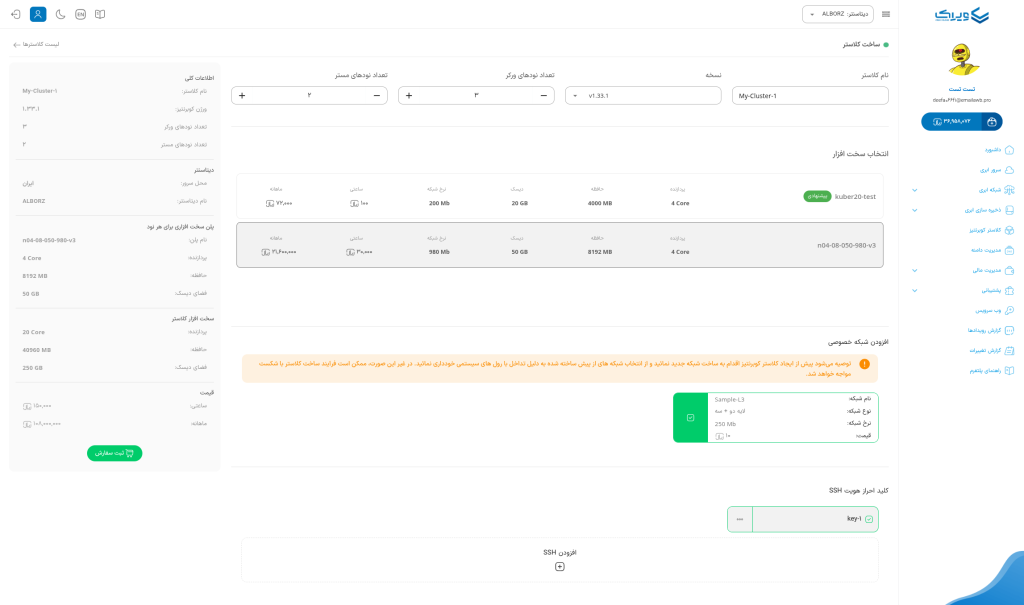Open the v1.33.1 version dropdown
This screenshot has height=605, width=1024.
coord(642,95)
